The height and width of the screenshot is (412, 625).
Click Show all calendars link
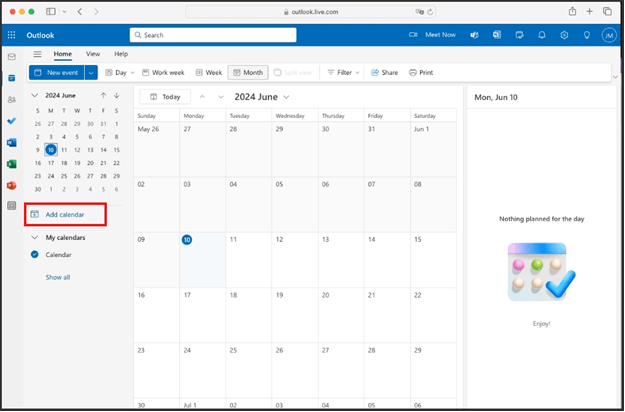[58, 277]
